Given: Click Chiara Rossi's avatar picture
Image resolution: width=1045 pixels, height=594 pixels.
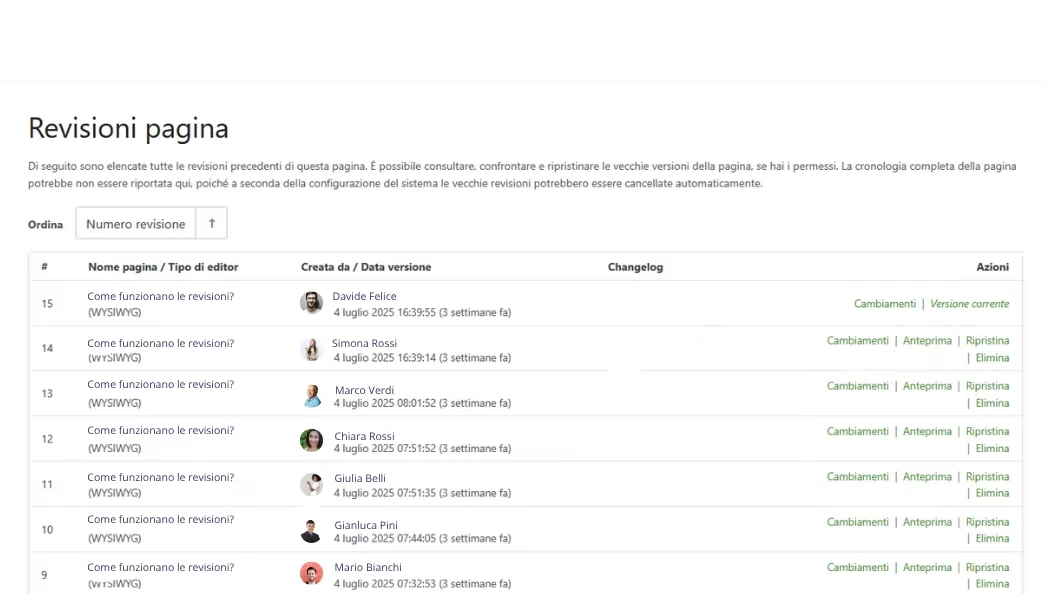Looking at the screenshot, I should [x=312, y=441].
